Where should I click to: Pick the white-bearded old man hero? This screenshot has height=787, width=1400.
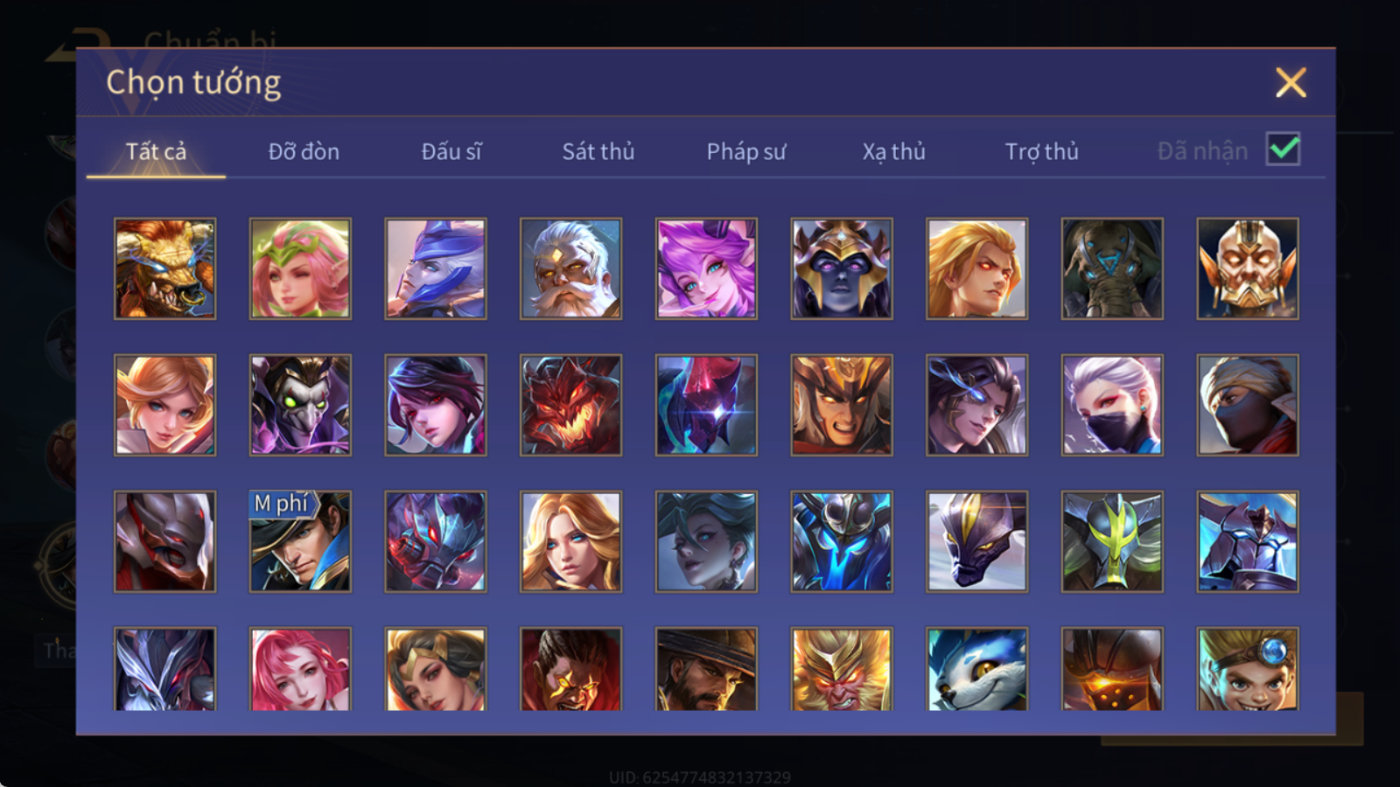571,269
